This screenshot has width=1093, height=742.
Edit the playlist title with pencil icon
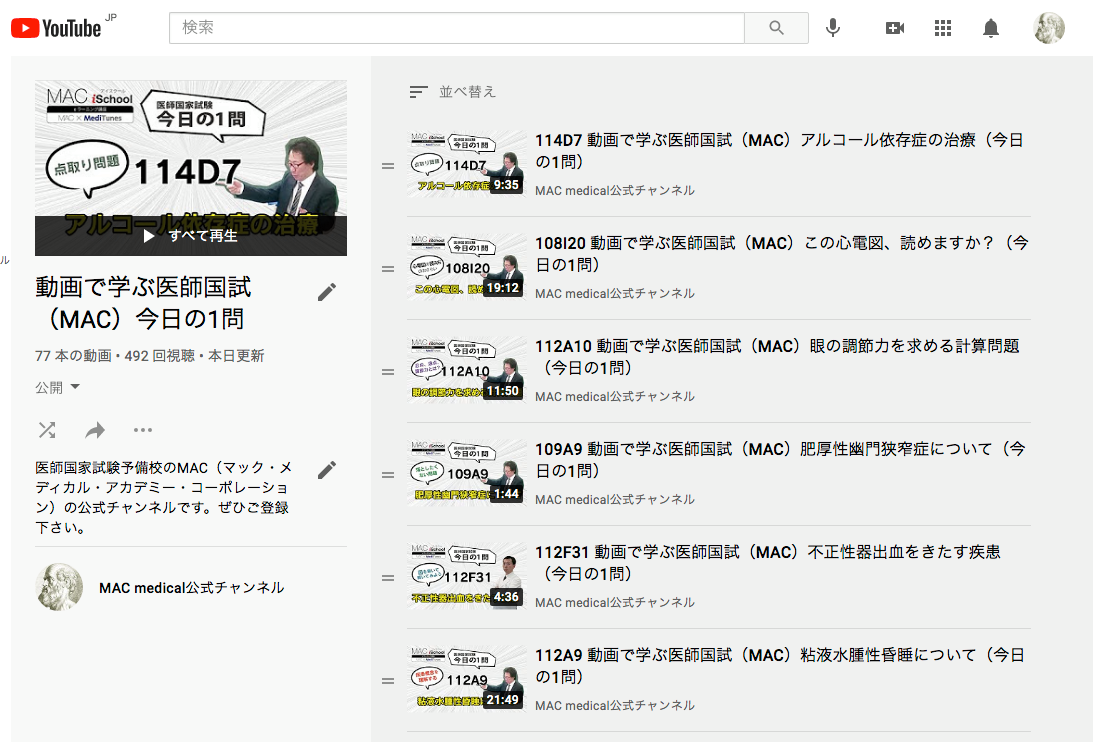pos(327,292)
